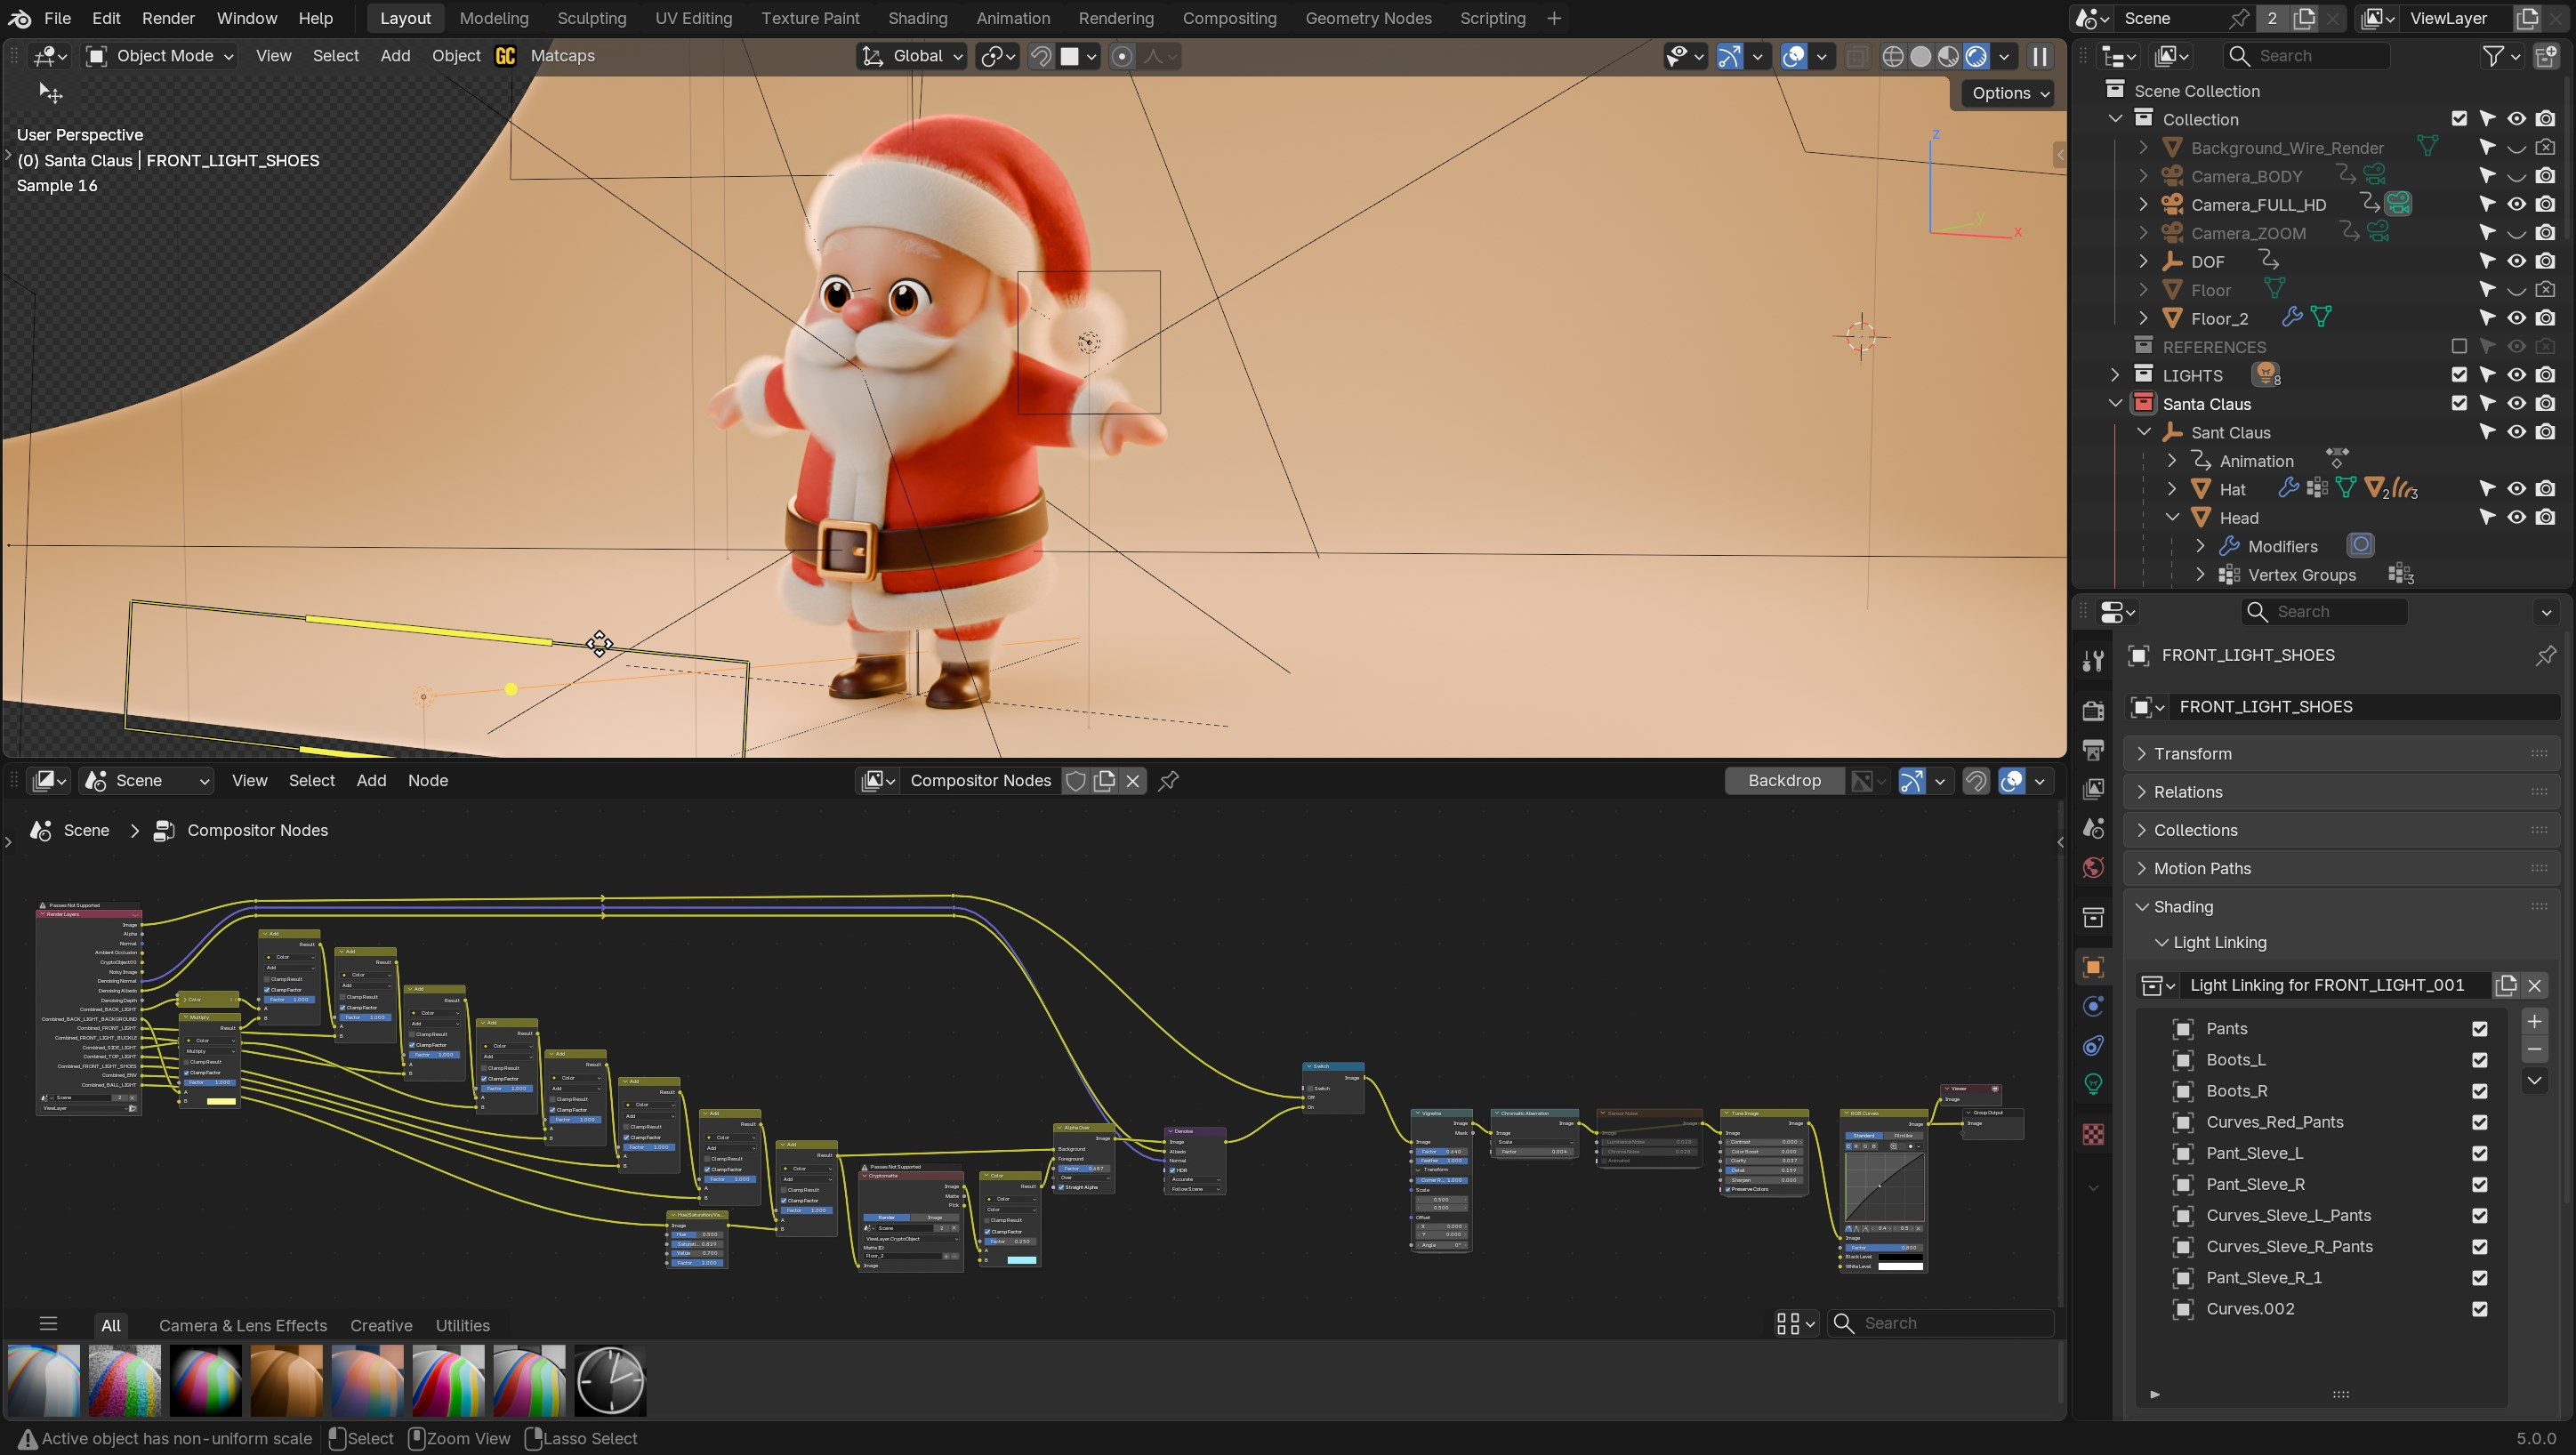Open the Object properties tab

coord(2093,967)
